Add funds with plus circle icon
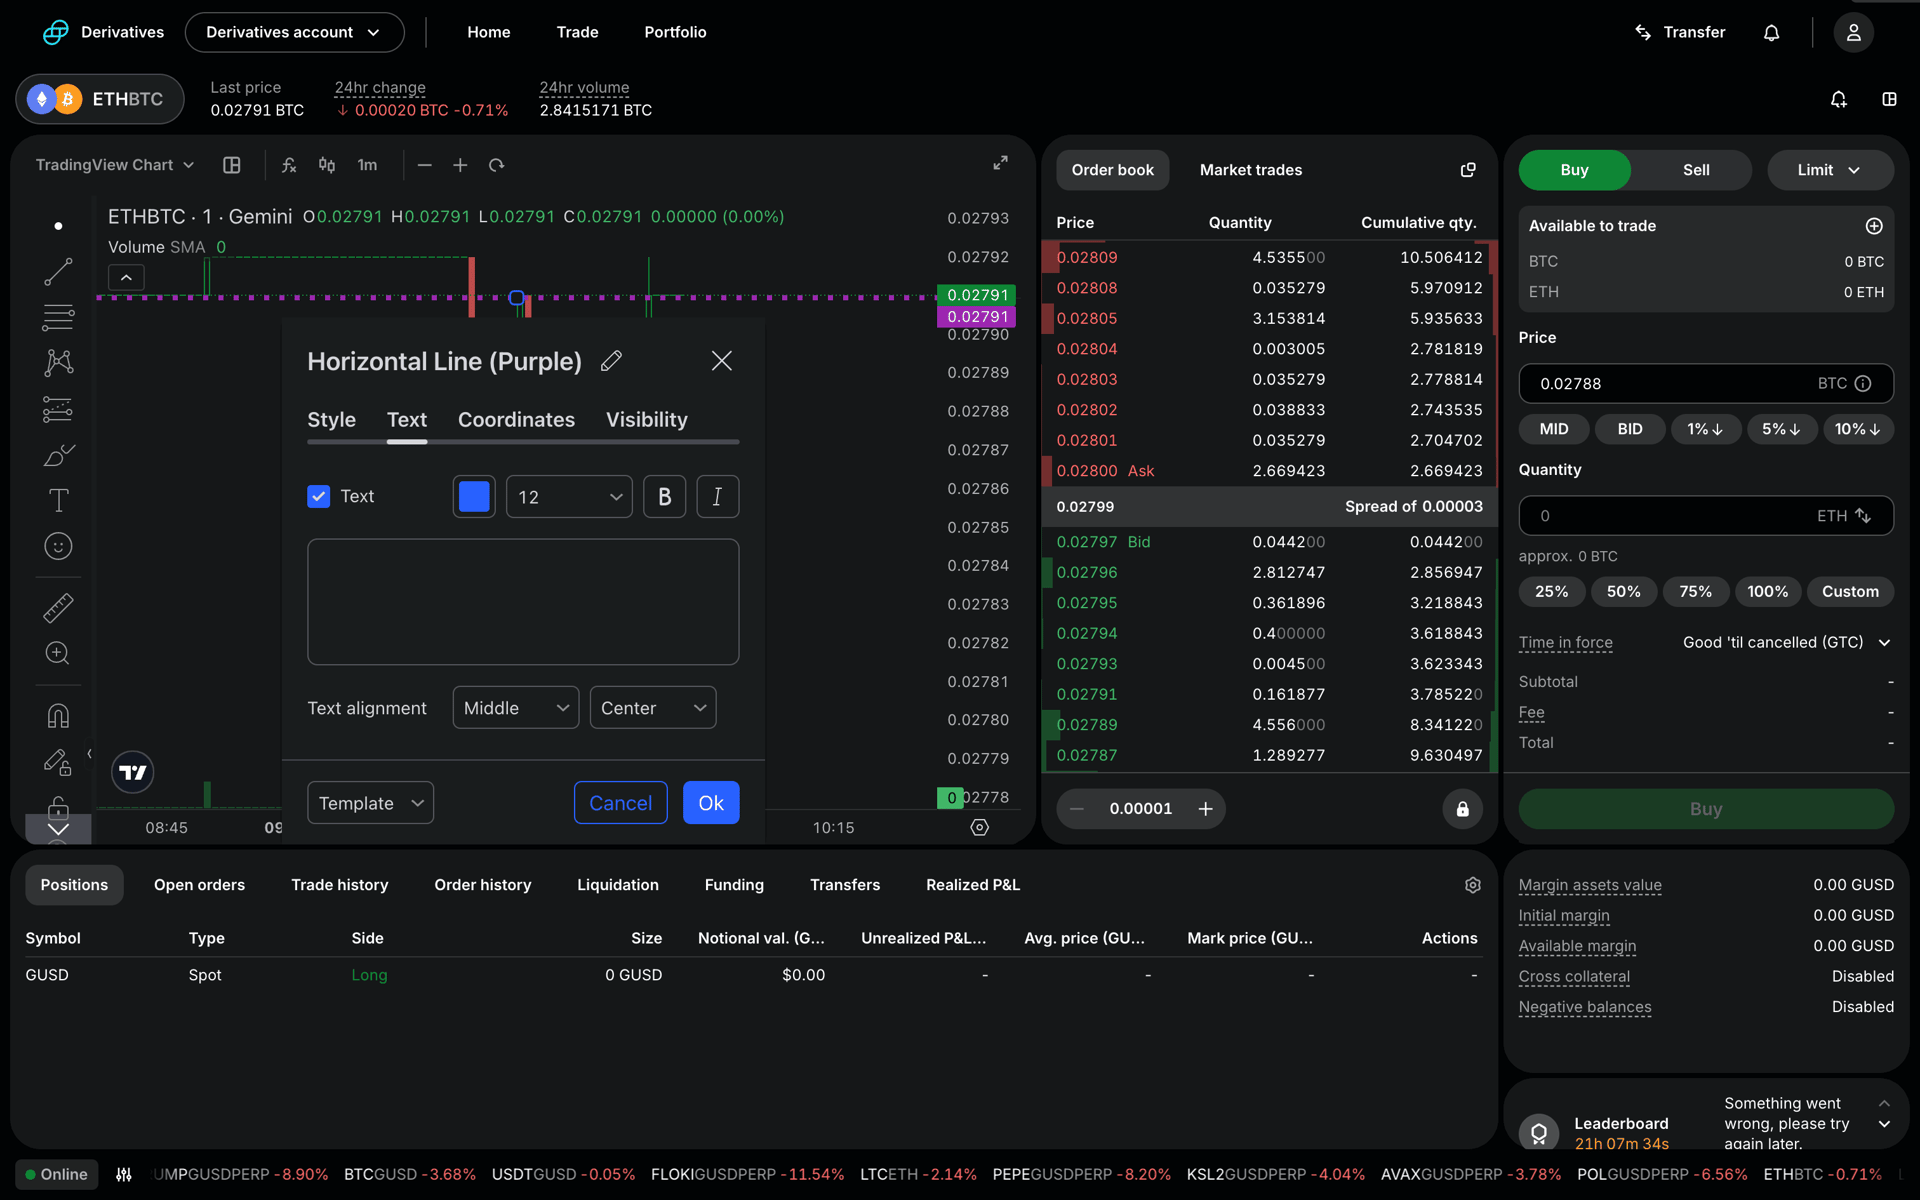Viewport: 1920px width, 1200px height. pyautogui.click(x=1874, y=226)
